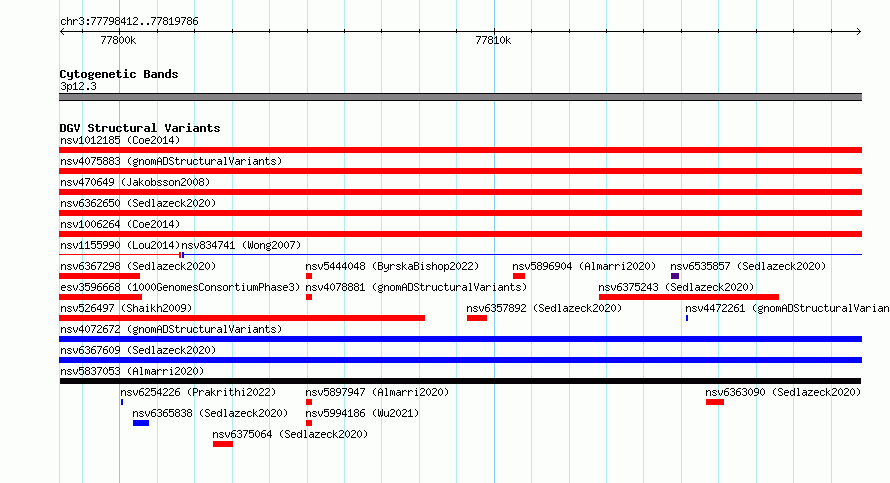Click the gray 3p12.3 band bar
This screenshot has width=890, height=483.
pos(460,97)
